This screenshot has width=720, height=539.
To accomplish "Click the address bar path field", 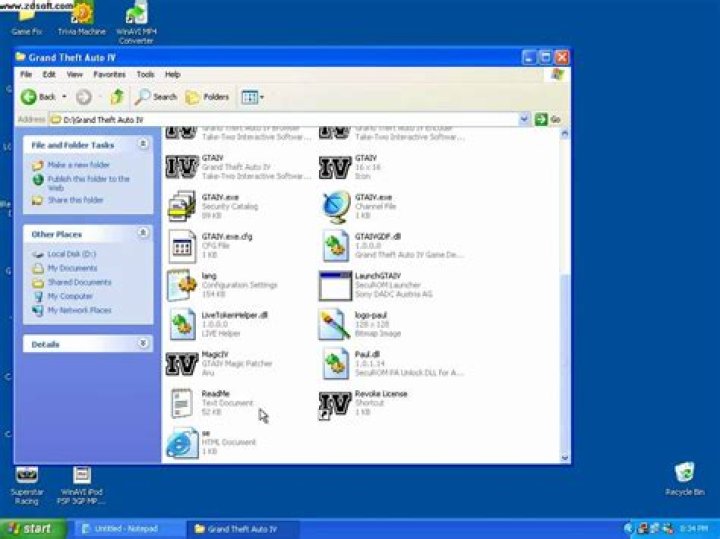I will 284,119.
